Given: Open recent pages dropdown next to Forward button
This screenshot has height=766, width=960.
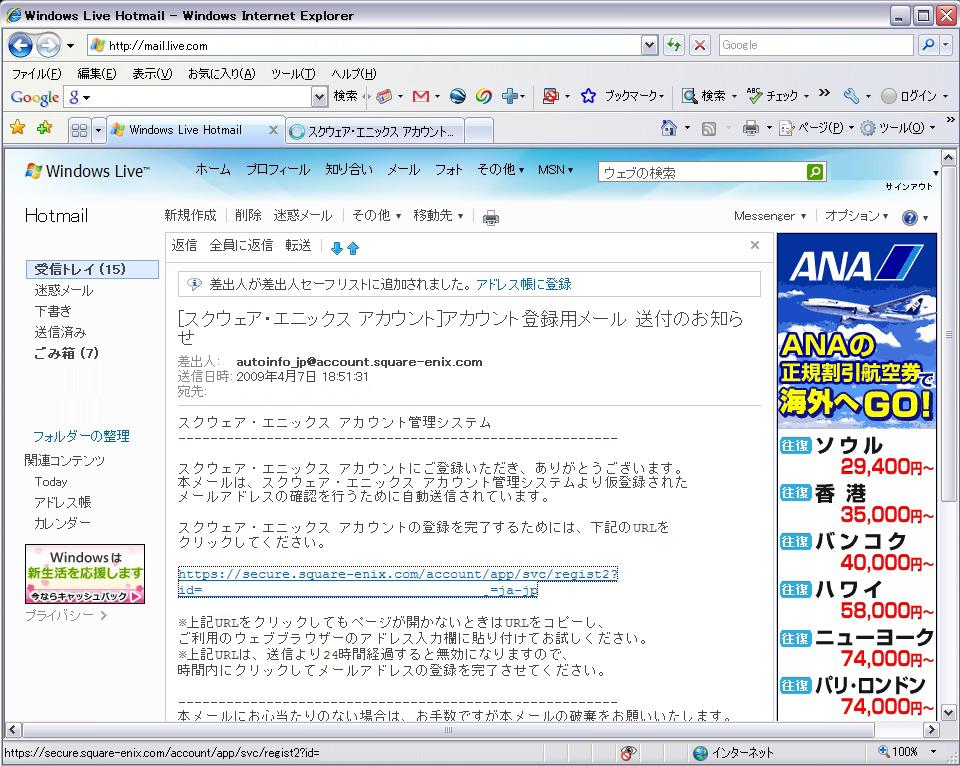Looking at the screenshot, I should click(x=70, y=46).
